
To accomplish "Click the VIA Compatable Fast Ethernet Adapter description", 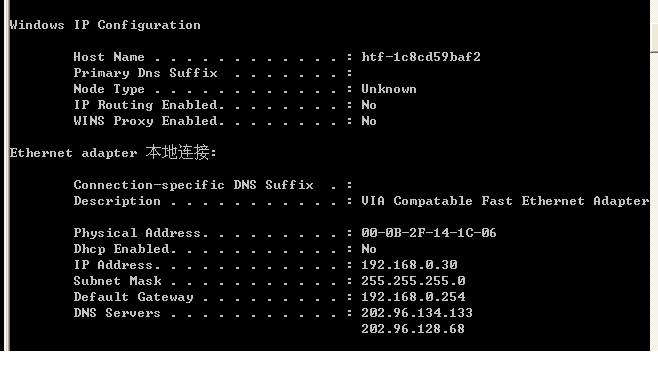I will (505, 201).
